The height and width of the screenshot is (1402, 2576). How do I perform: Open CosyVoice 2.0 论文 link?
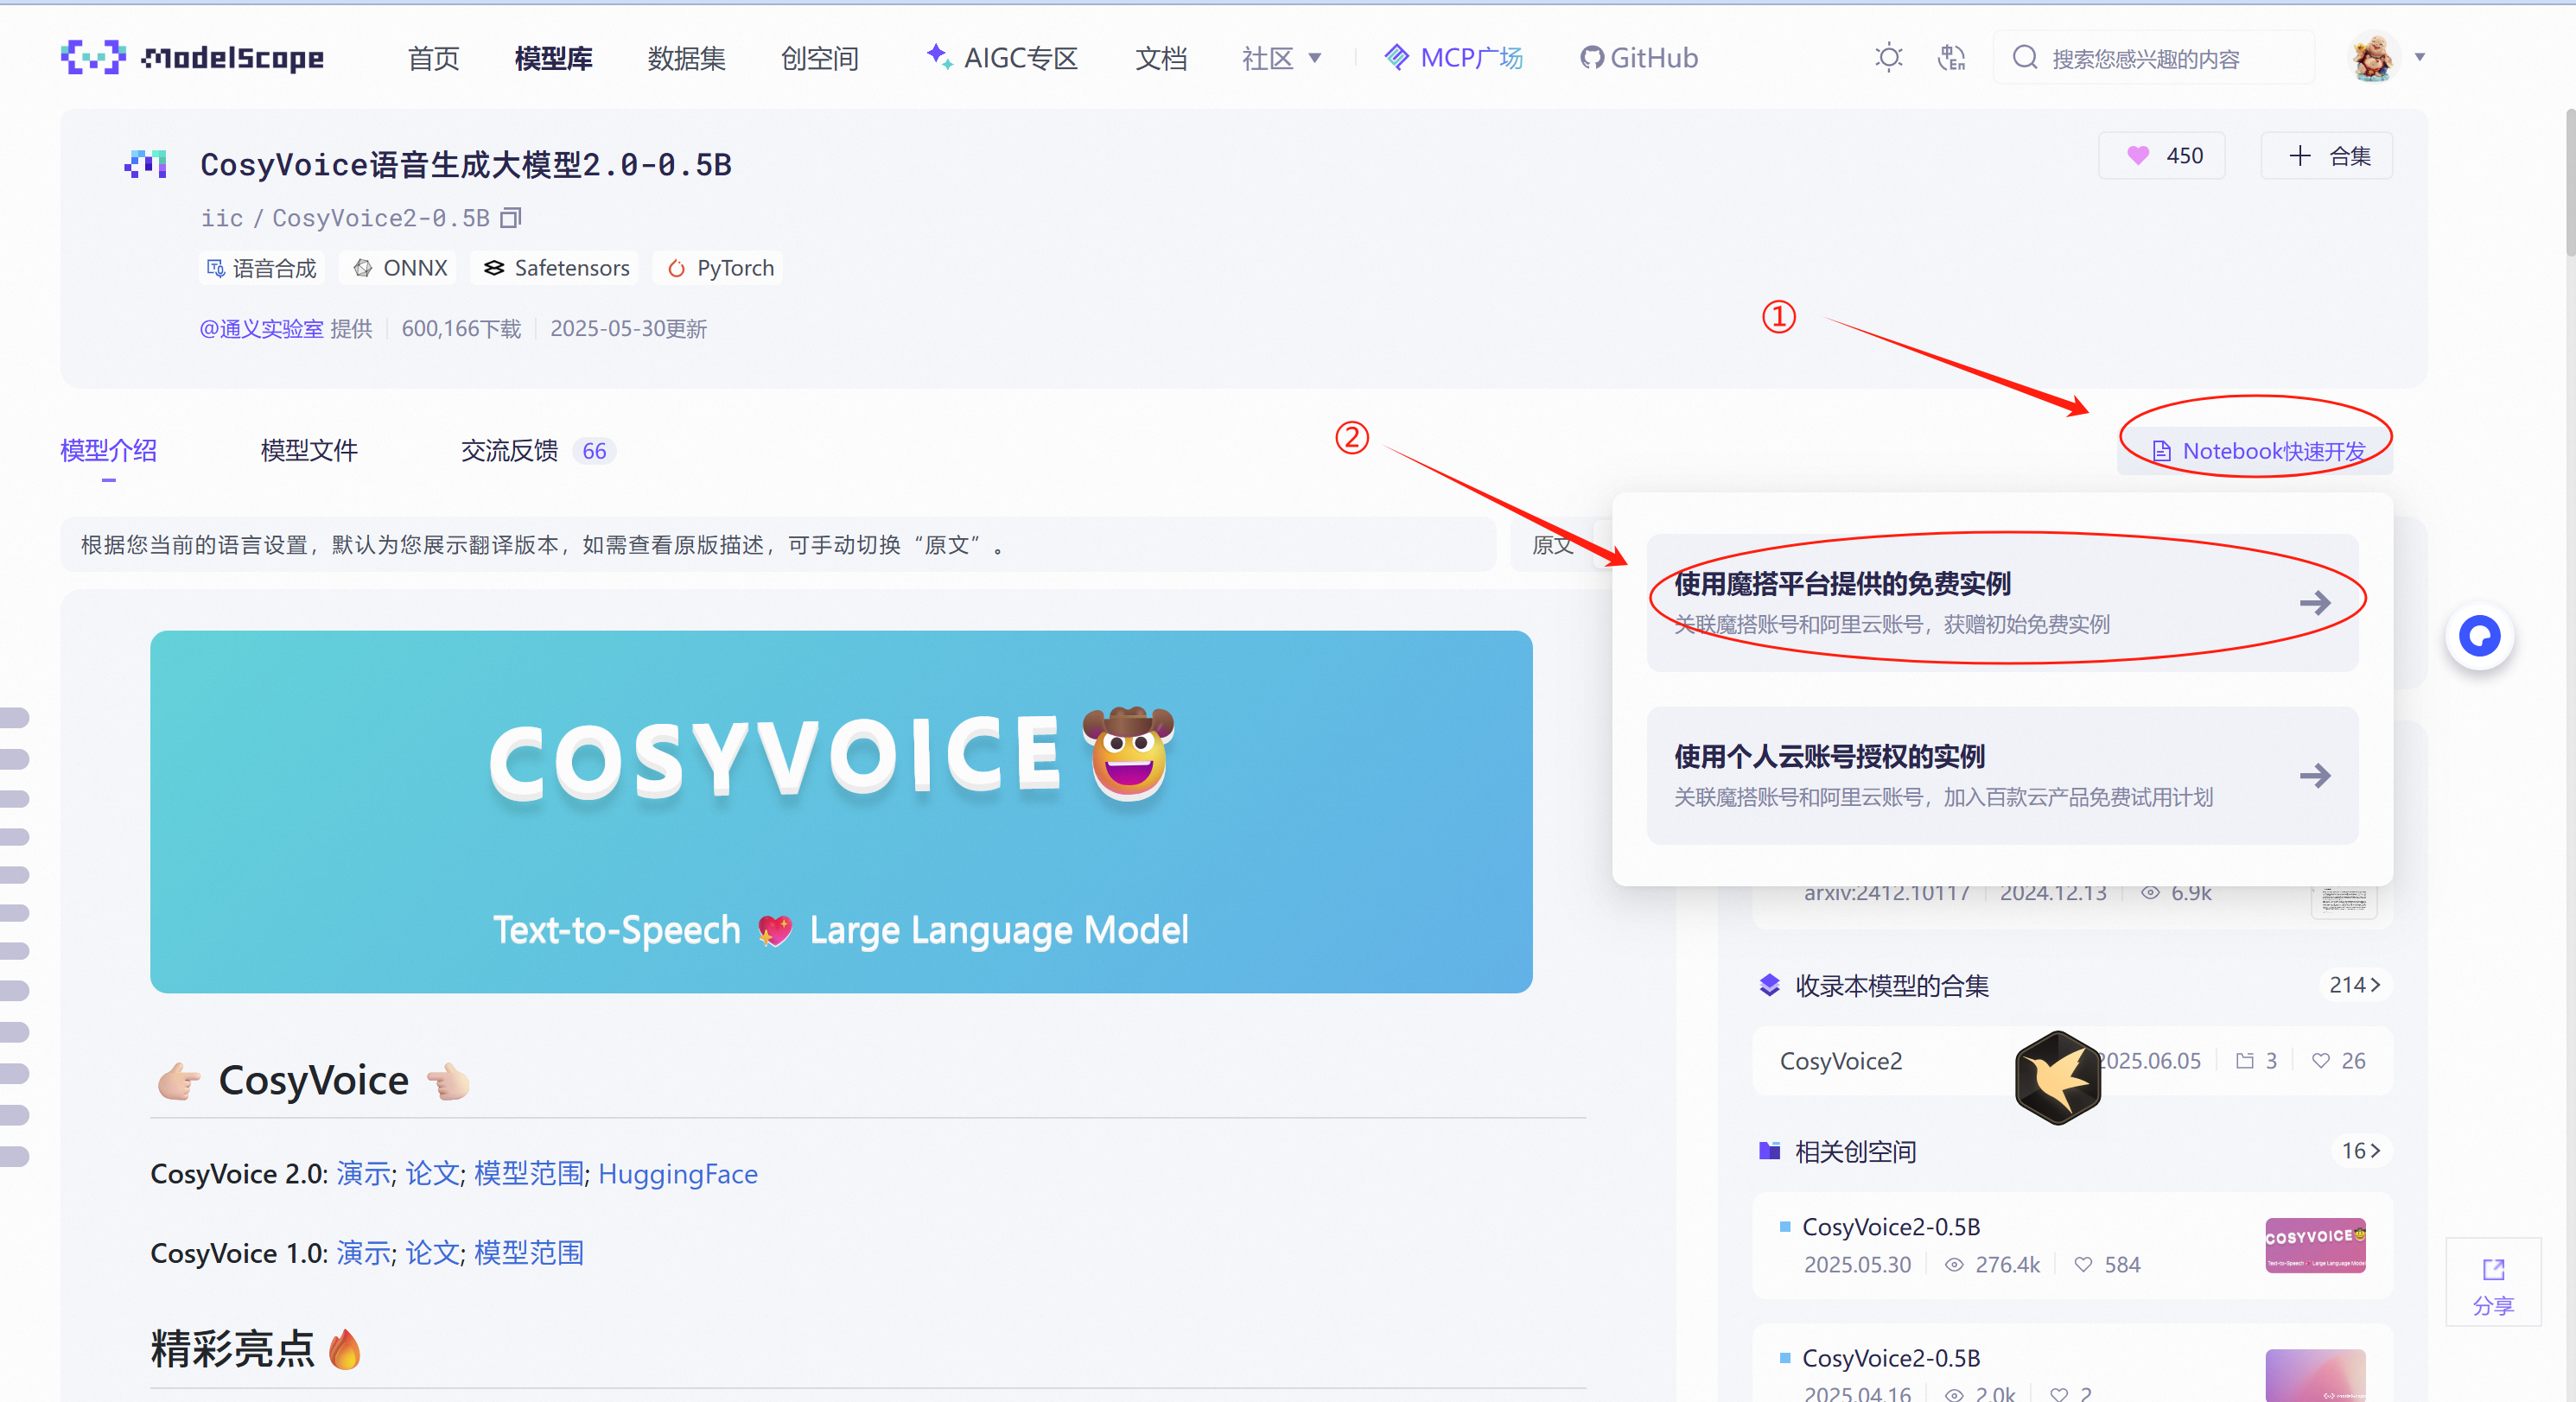(432, 1174)
